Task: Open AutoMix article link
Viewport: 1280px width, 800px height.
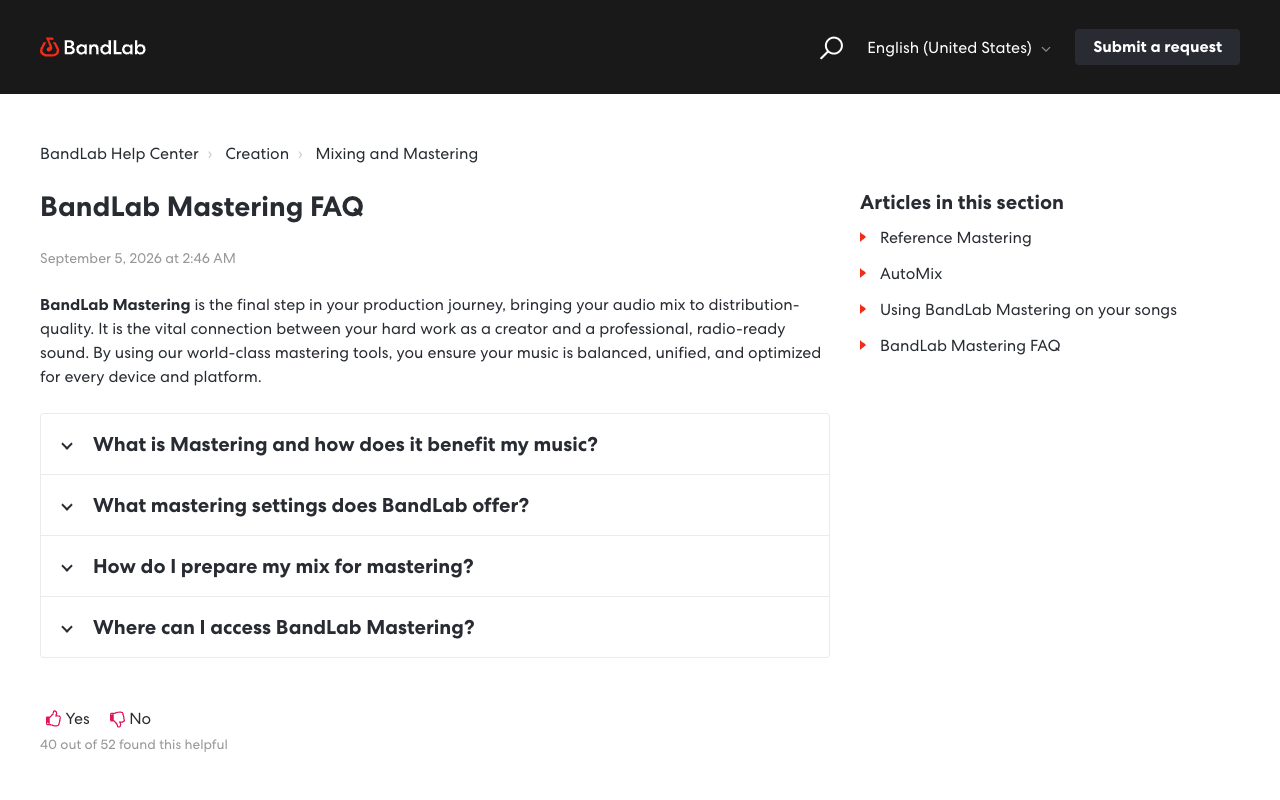Action: coord(911,274)
